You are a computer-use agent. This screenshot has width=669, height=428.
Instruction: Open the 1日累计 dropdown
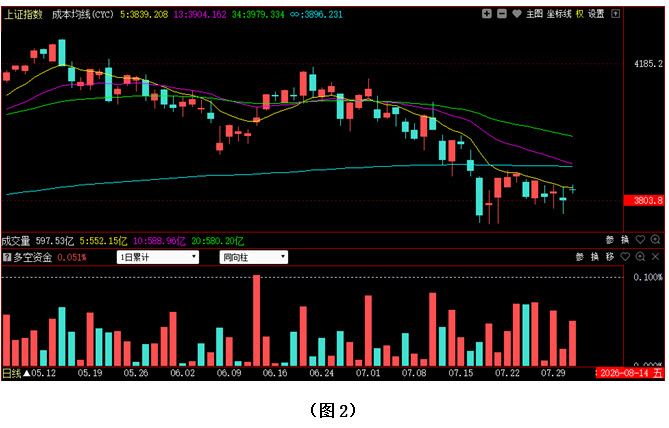tap(158, 257)
